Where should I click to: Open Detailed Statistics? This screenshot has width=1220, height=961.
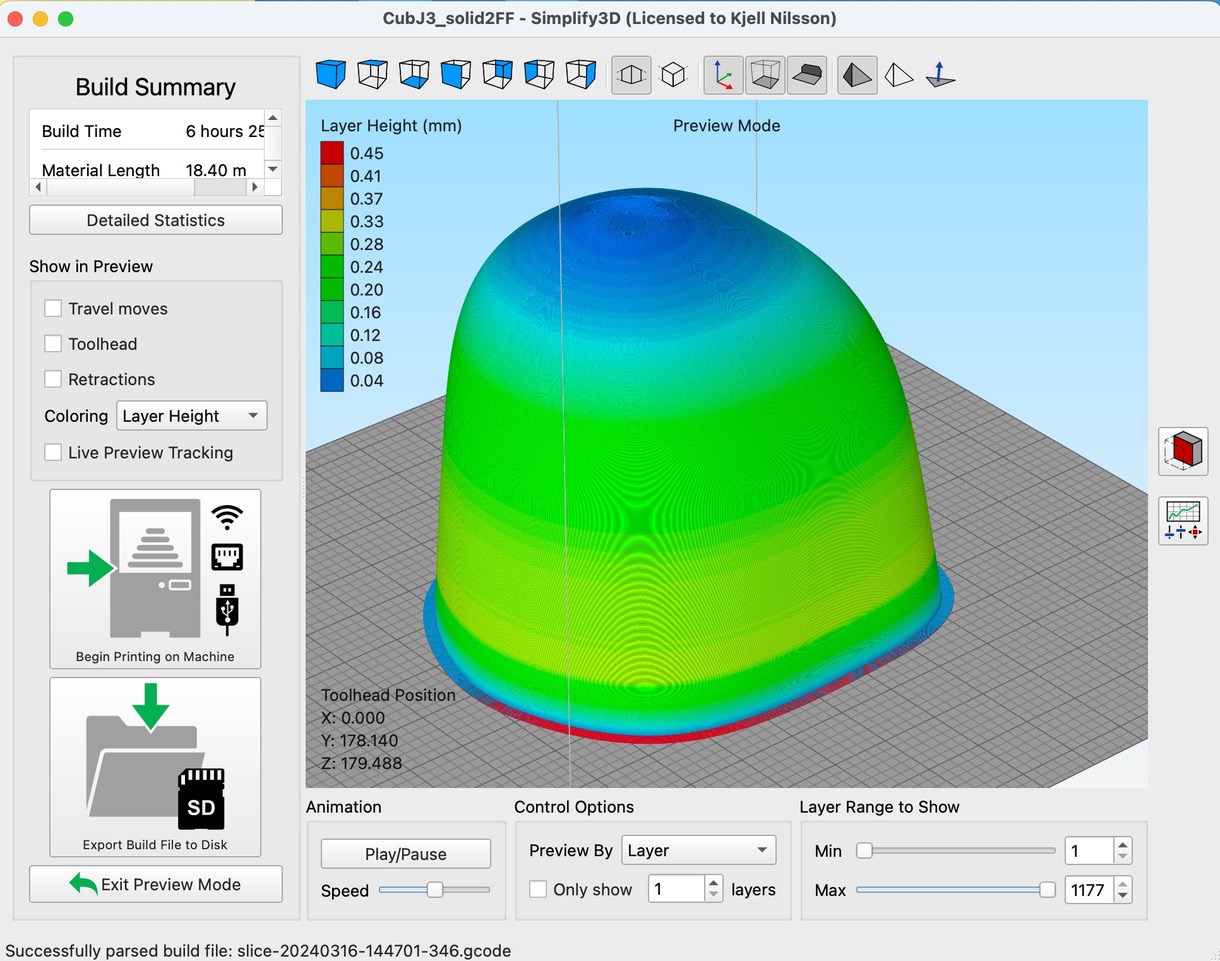pos(156,220)
